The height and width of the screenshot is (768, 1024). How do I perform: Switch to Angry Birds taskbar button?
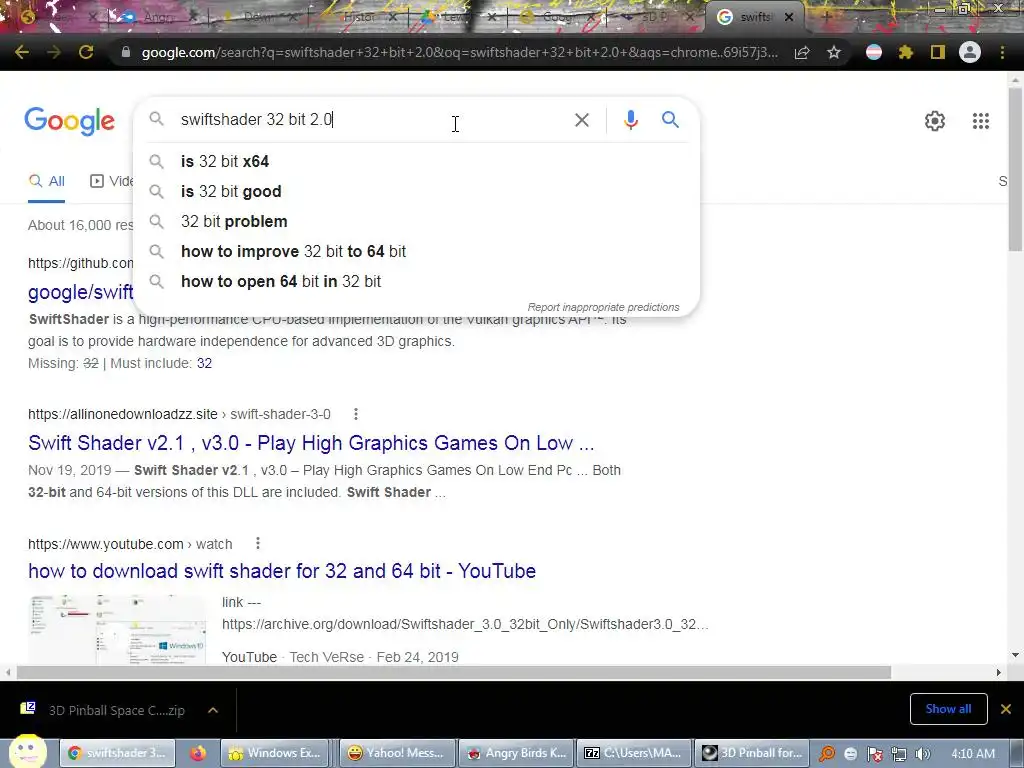(517, 753)
